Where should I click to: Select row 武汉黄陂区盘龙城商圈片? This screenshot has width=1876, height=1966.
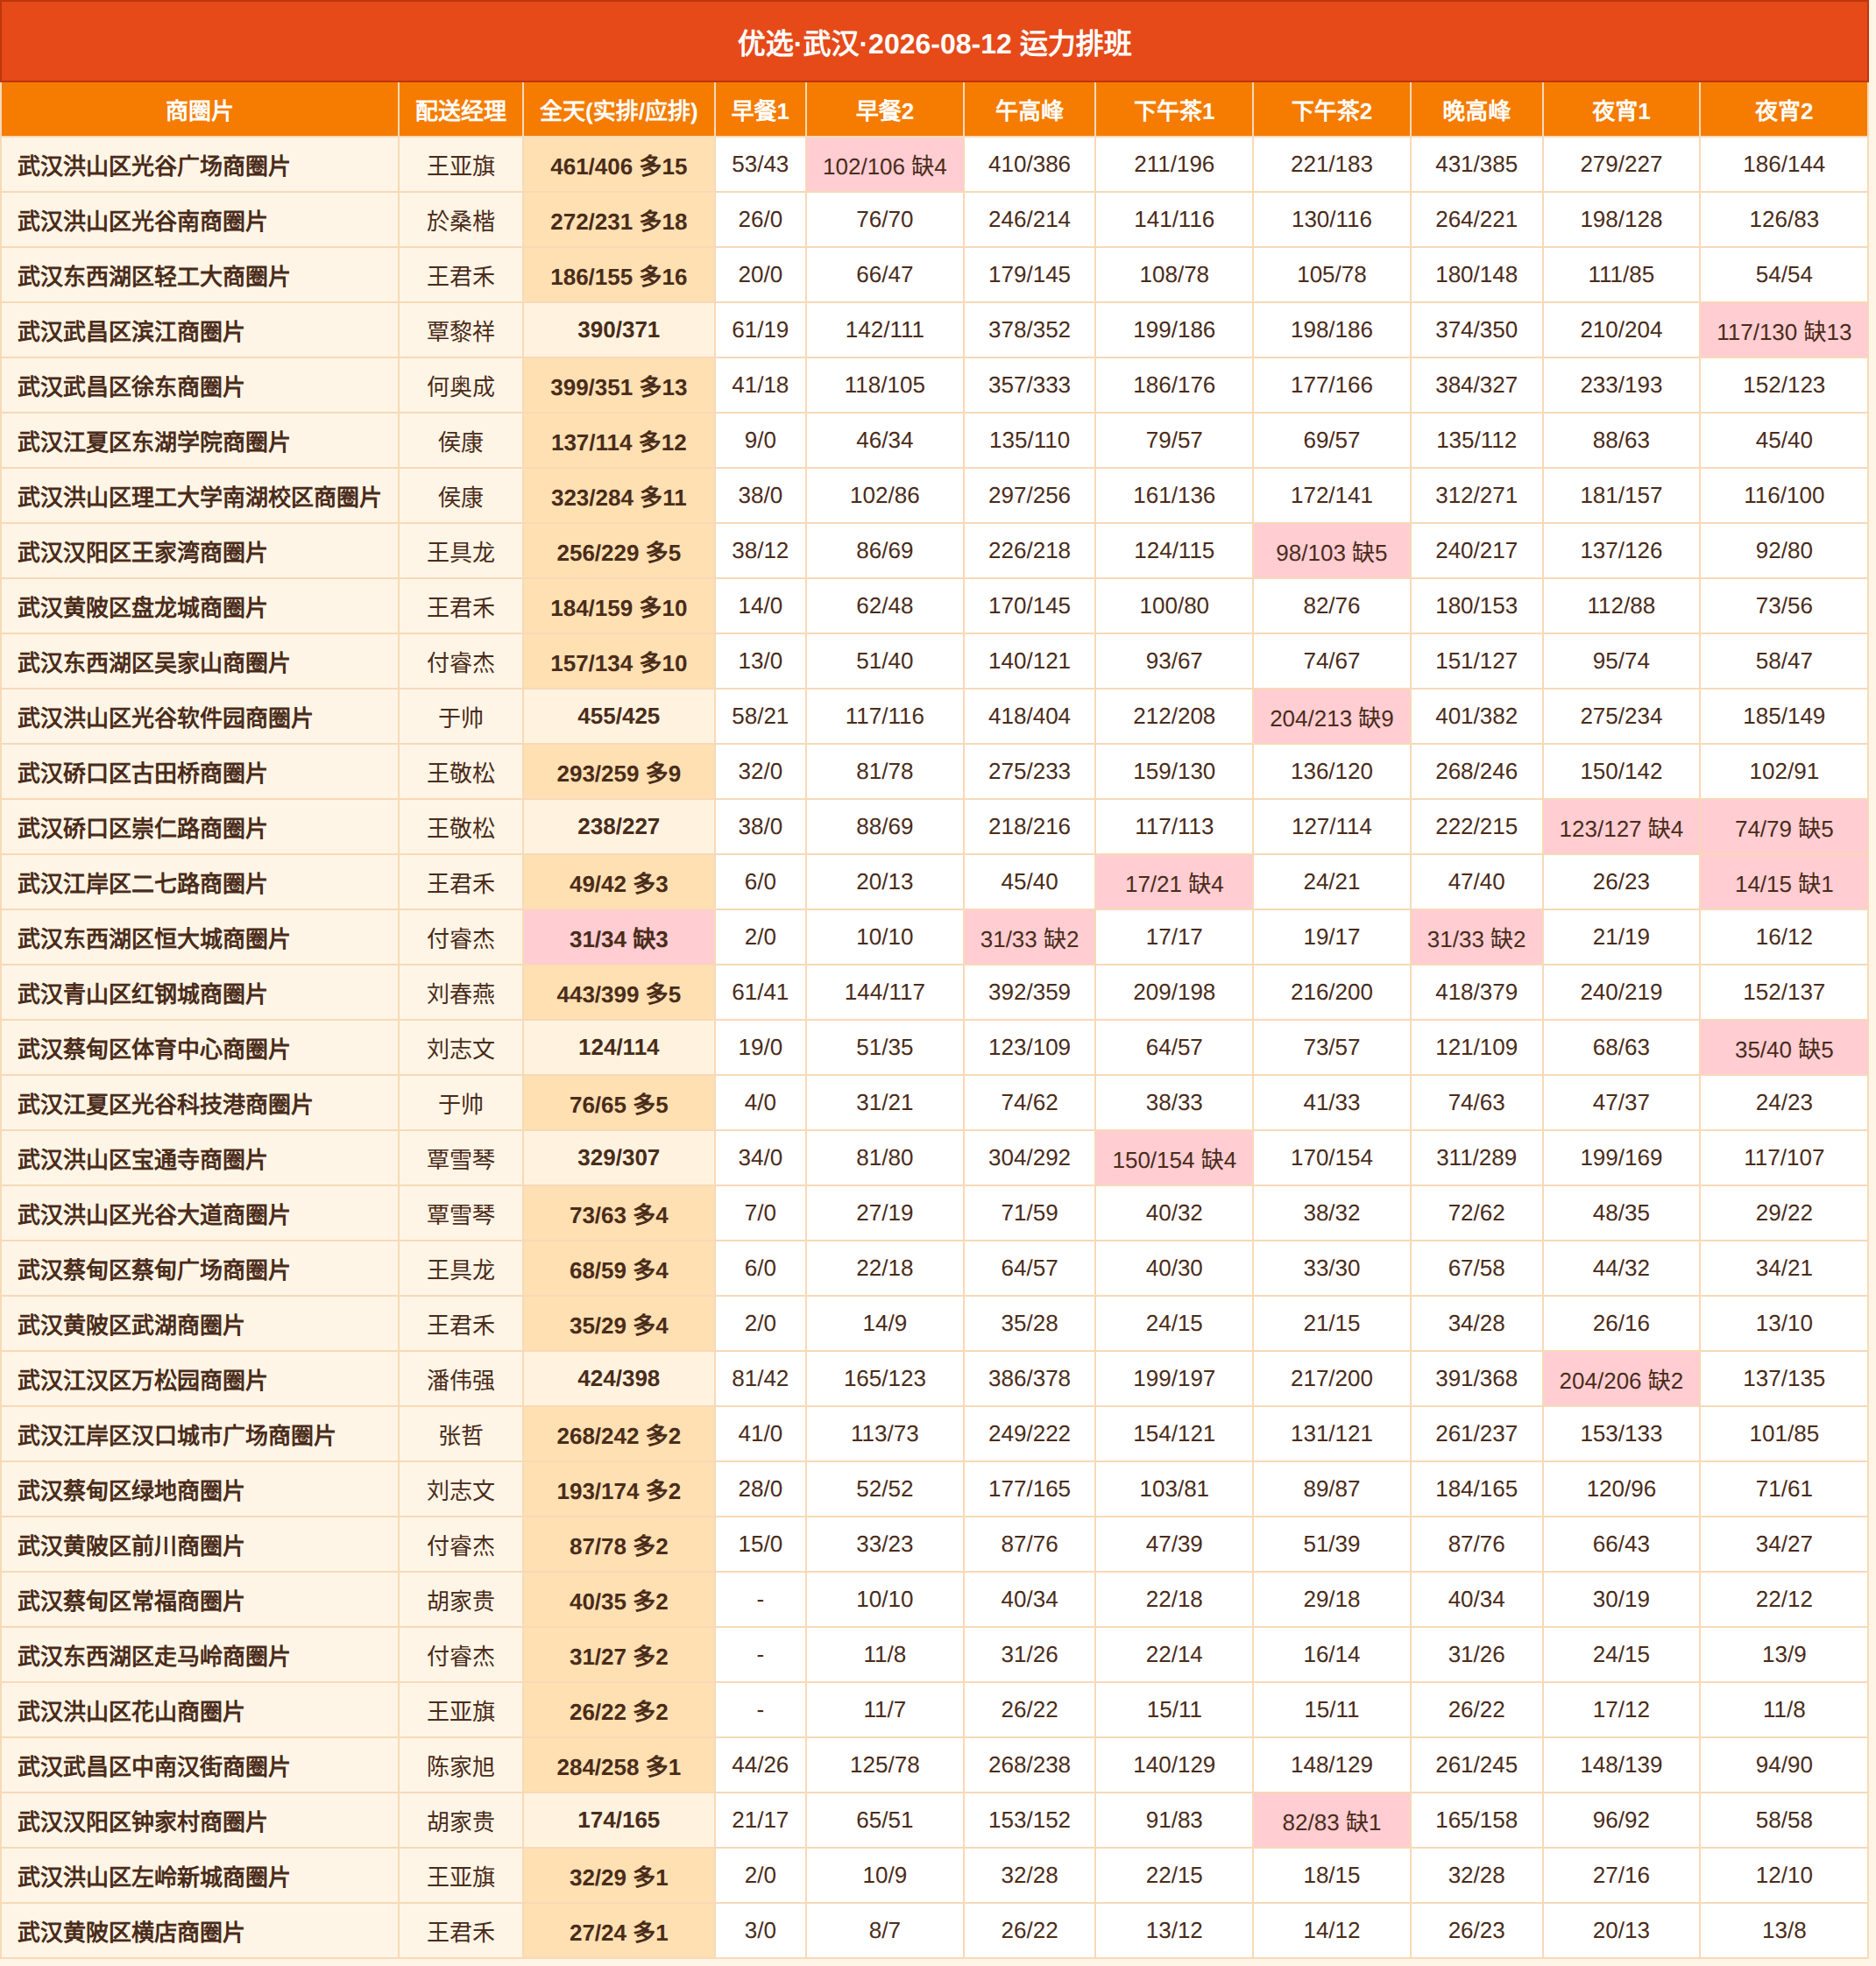(934, 607)
